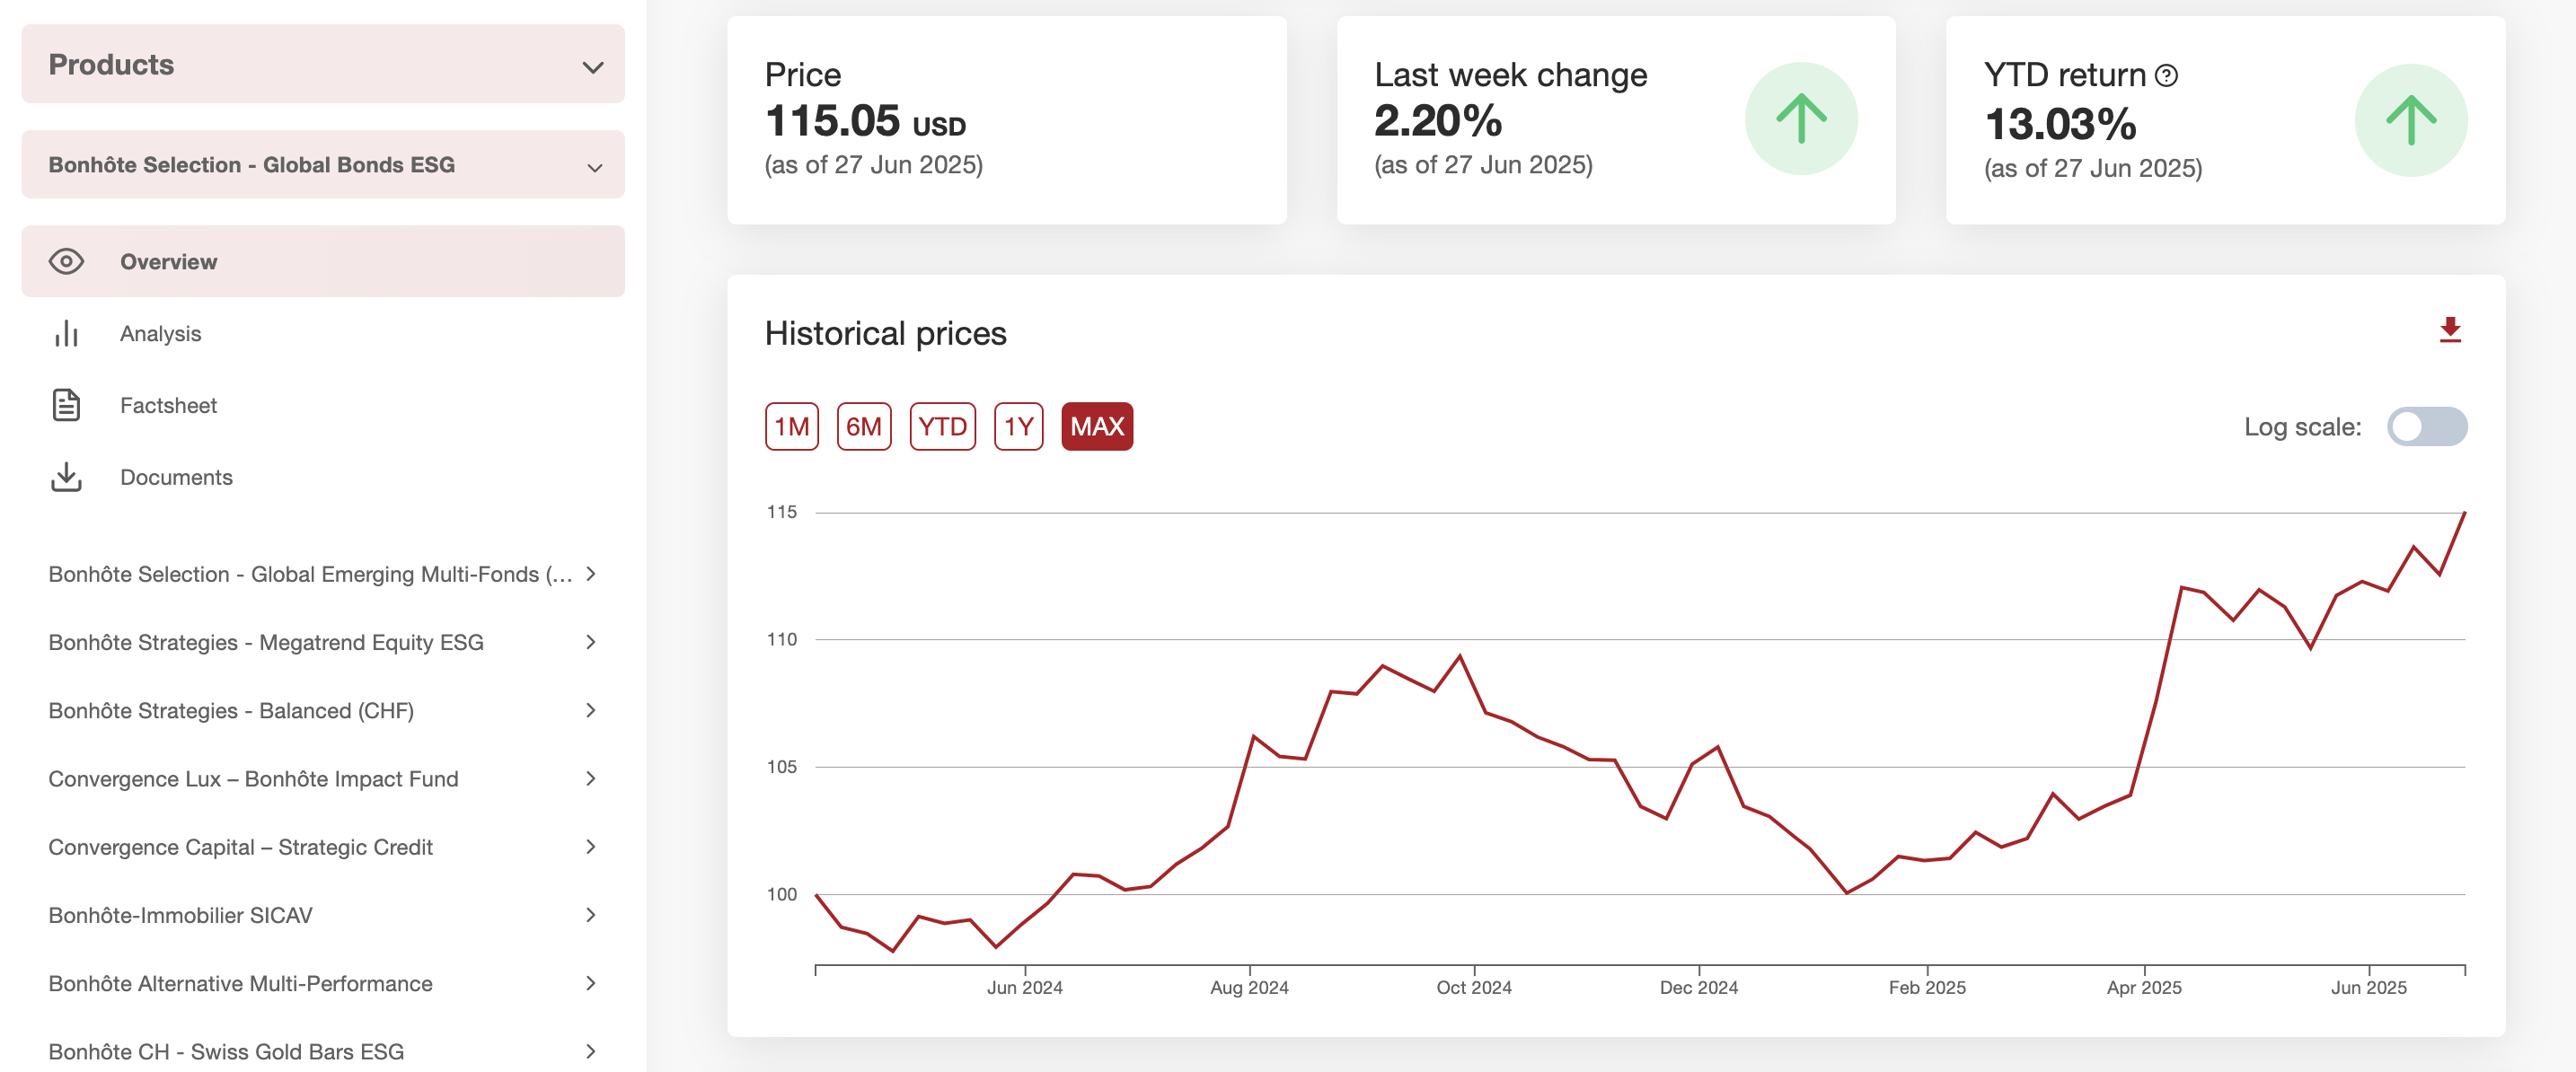Toggle the Log scale switch
The height and width of the screenshot is (1072, 2576).
2426,427
